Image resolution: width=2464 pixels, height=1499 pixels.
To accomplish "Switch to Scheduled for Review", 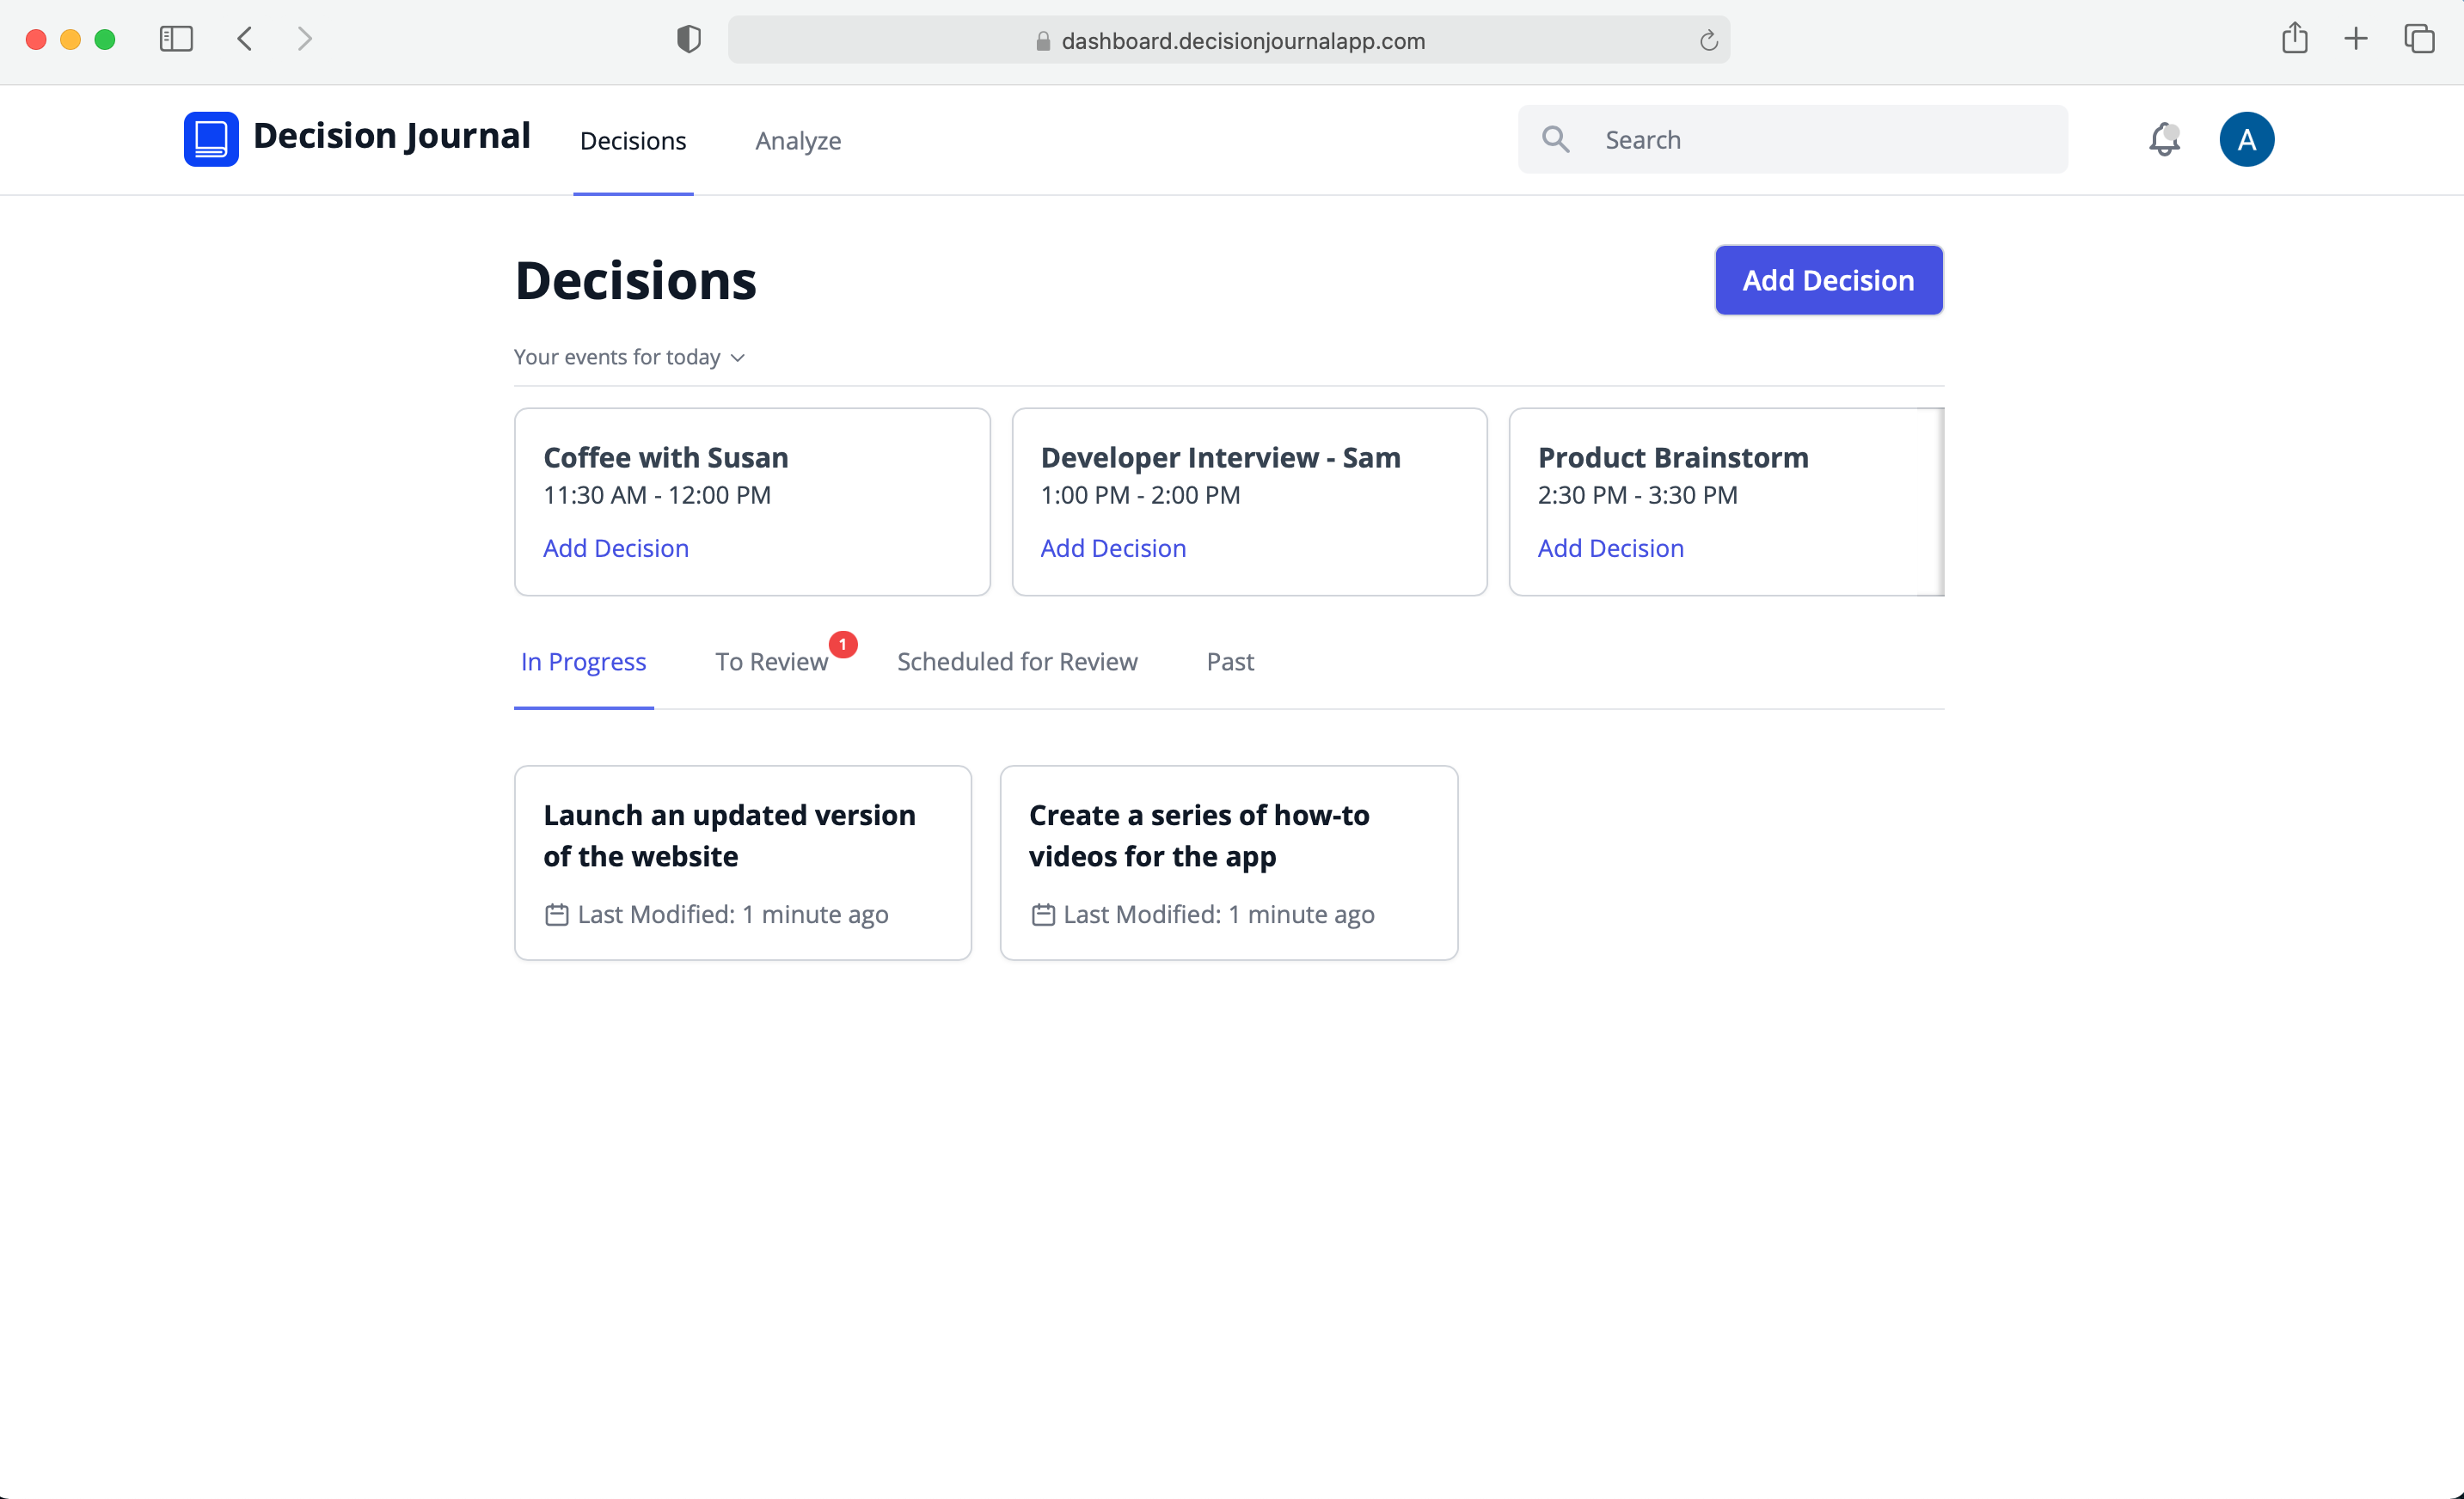I will pos(1016,661).
